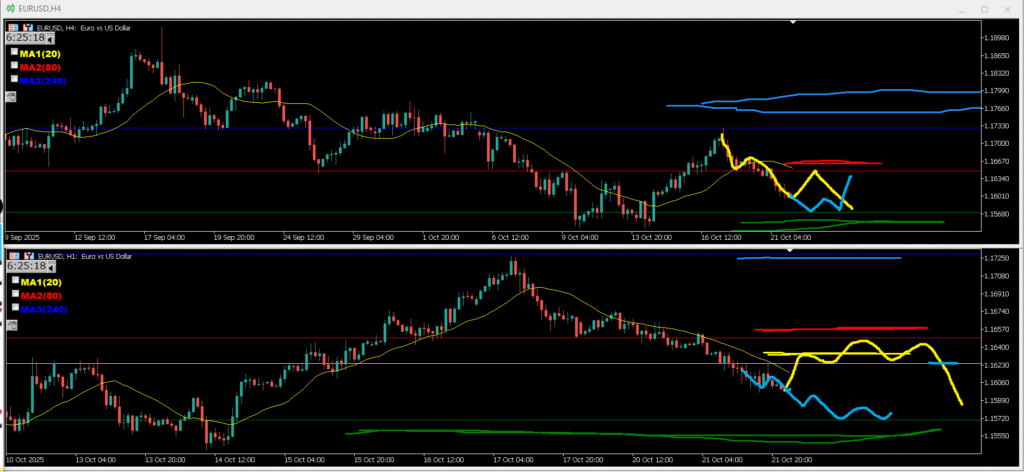Toggle MA1(20) checkbox in the H1 chart
This screenshot has height=472, width=1024.
click(14, 280)
